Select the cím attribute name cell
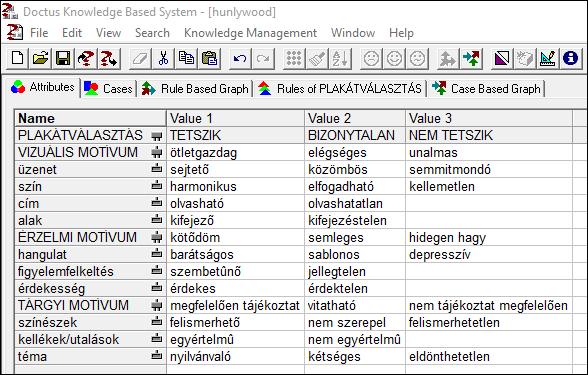 (90, 204)
